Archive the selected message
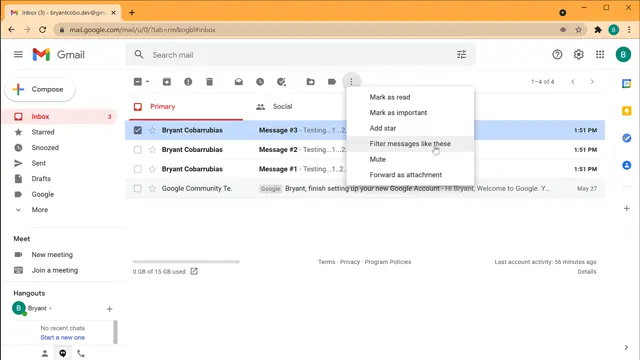640x360 pixels. tap(167, 82)
